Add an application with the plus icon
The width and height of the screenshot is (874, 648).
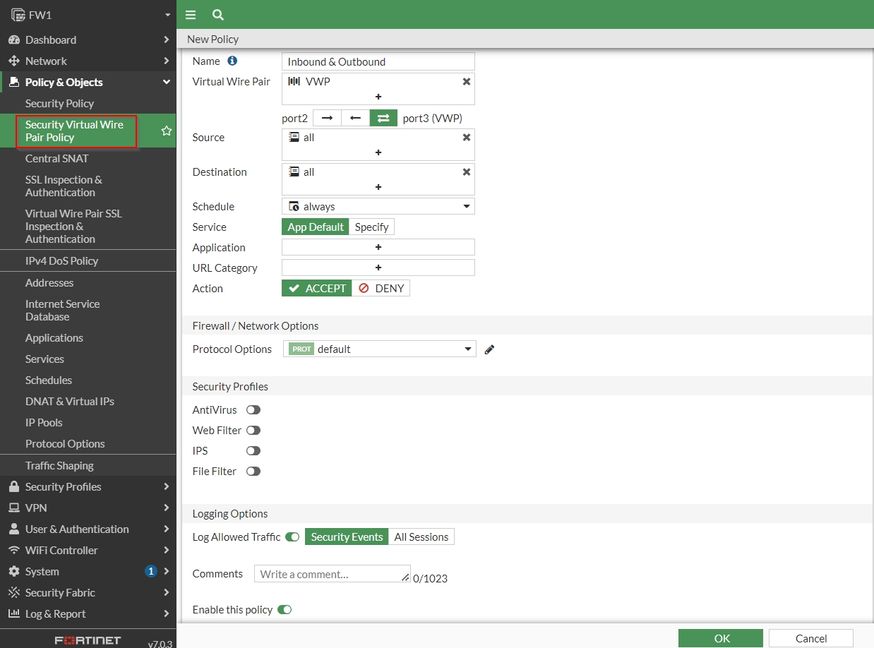click(x=378, y=247)
